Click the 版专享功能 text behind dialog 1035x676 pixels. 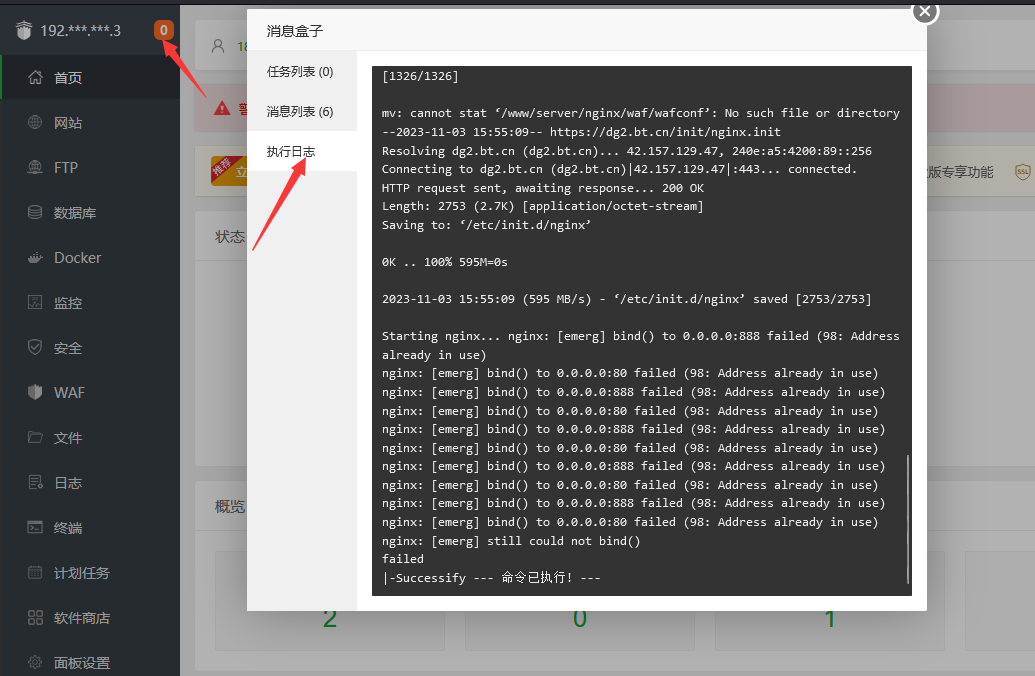pyautogui.click(x=960, y=172)
